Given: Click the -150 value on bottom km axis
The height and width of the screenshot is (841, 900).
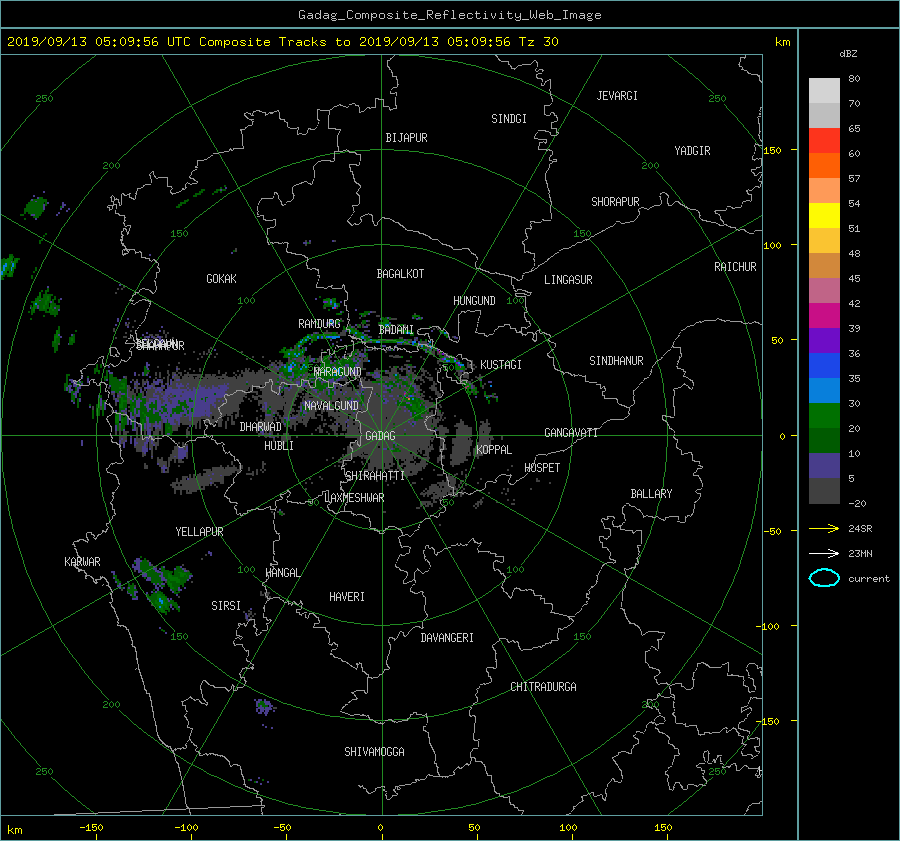Looking at the screenshot, I should coord(91,827).
